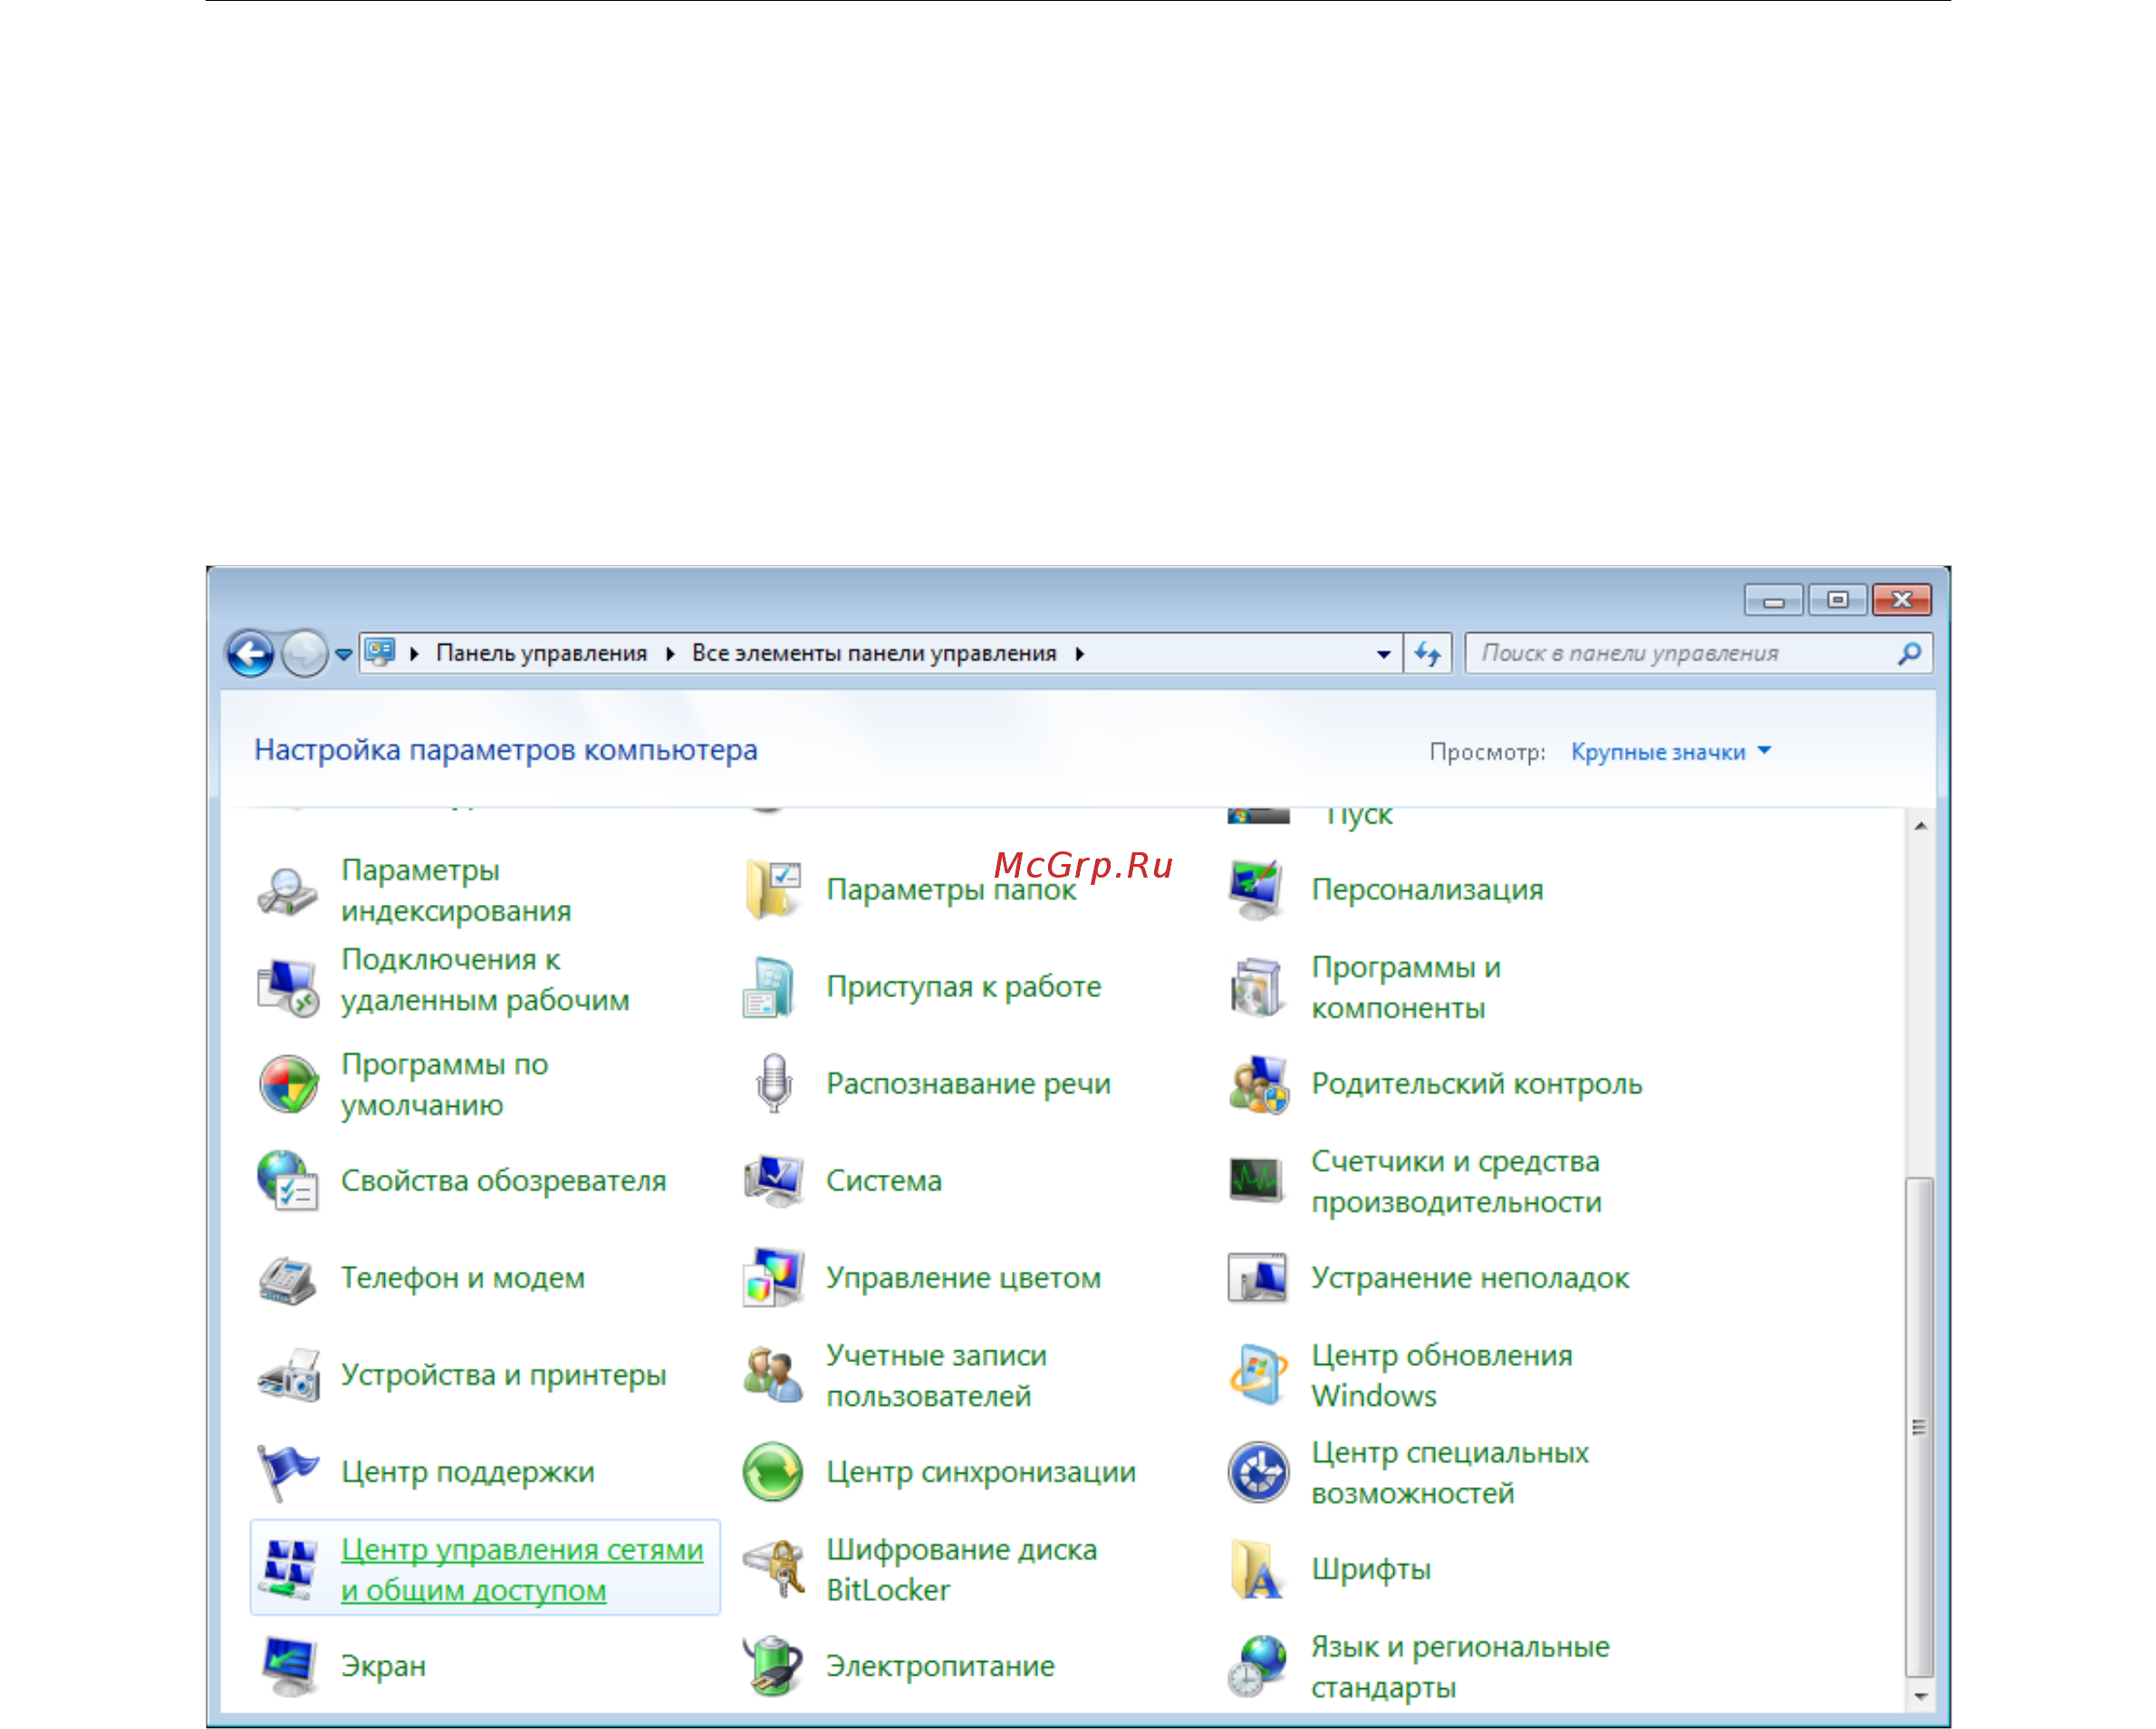Open the Windows Update icon
Screen dimensions: 2156x1729
[x=1257, y=1374]
